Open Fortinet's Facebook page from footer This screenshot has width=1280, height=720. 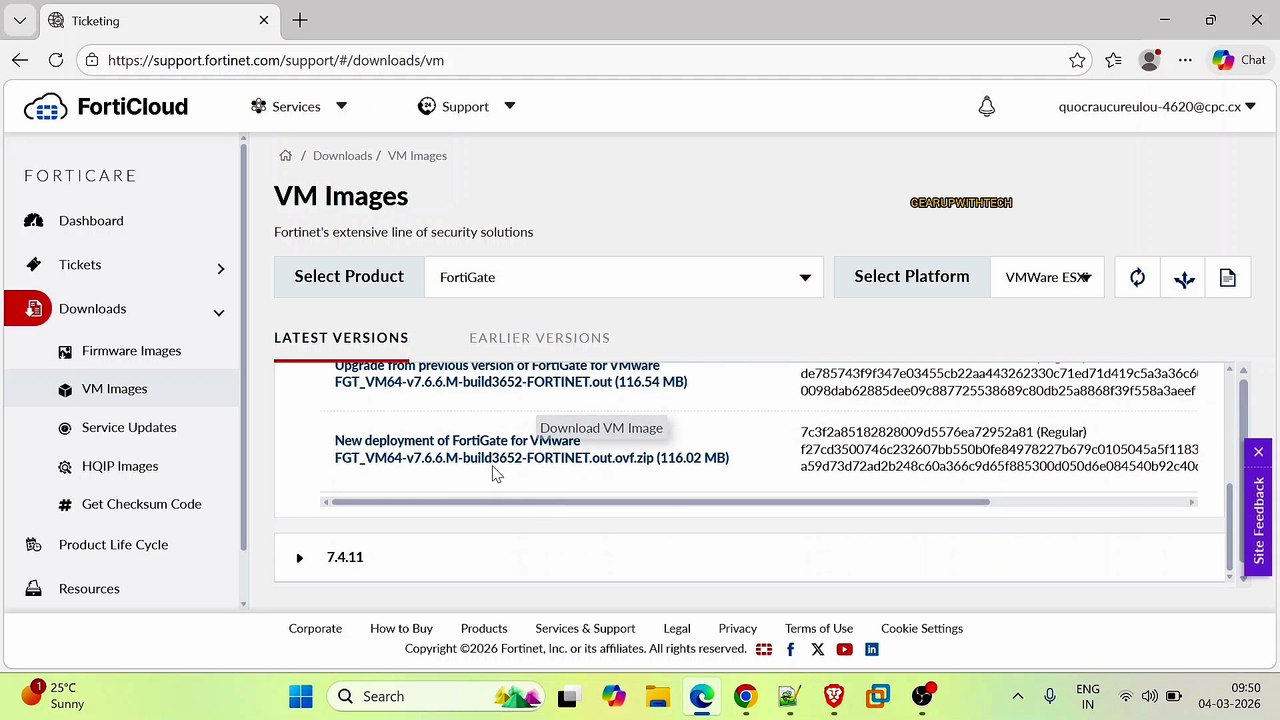pos(790,649)
